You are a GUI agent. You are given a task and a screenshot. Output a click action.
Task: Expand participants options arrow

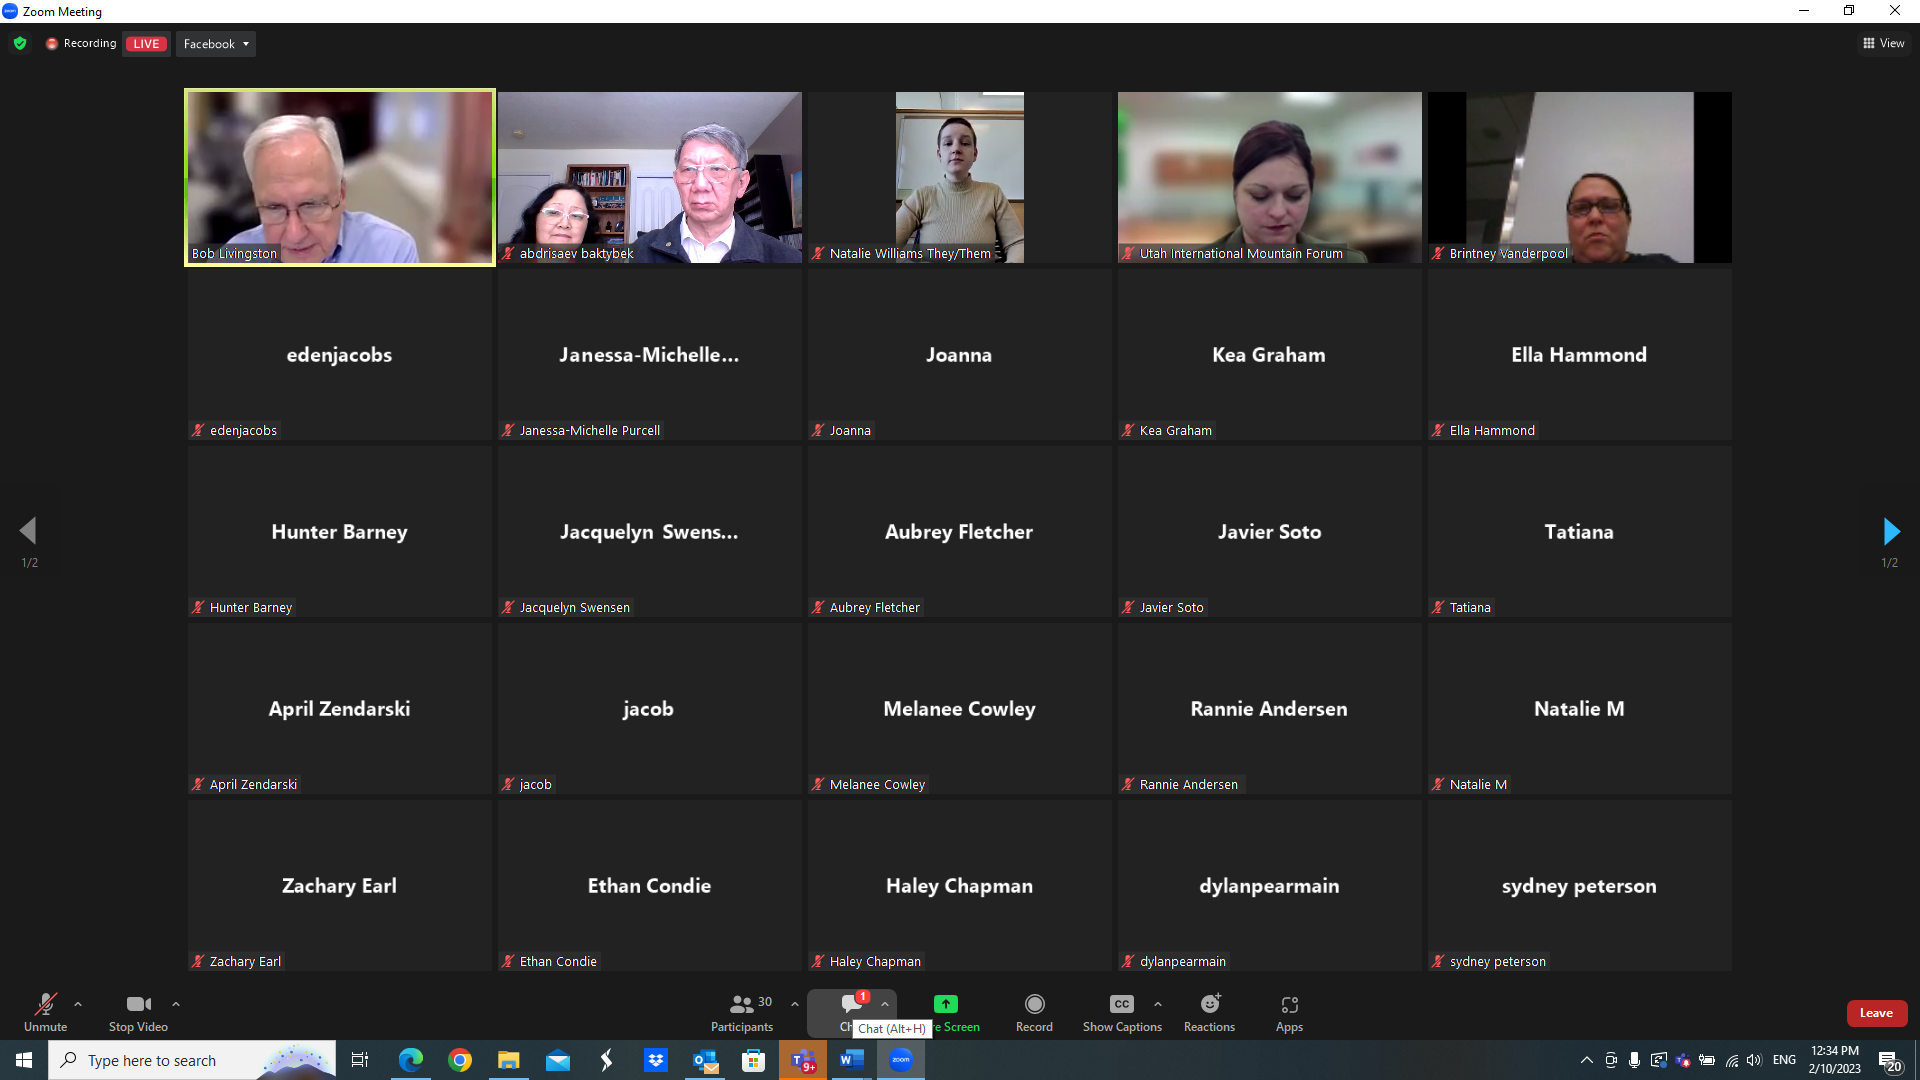[x=795, y=1004]
